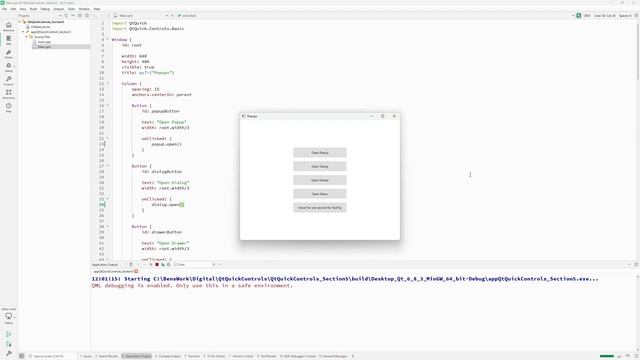The width and height of the screenshot is (640, 360).
Task: Open the Debug menu
Action: click(45, 9)
